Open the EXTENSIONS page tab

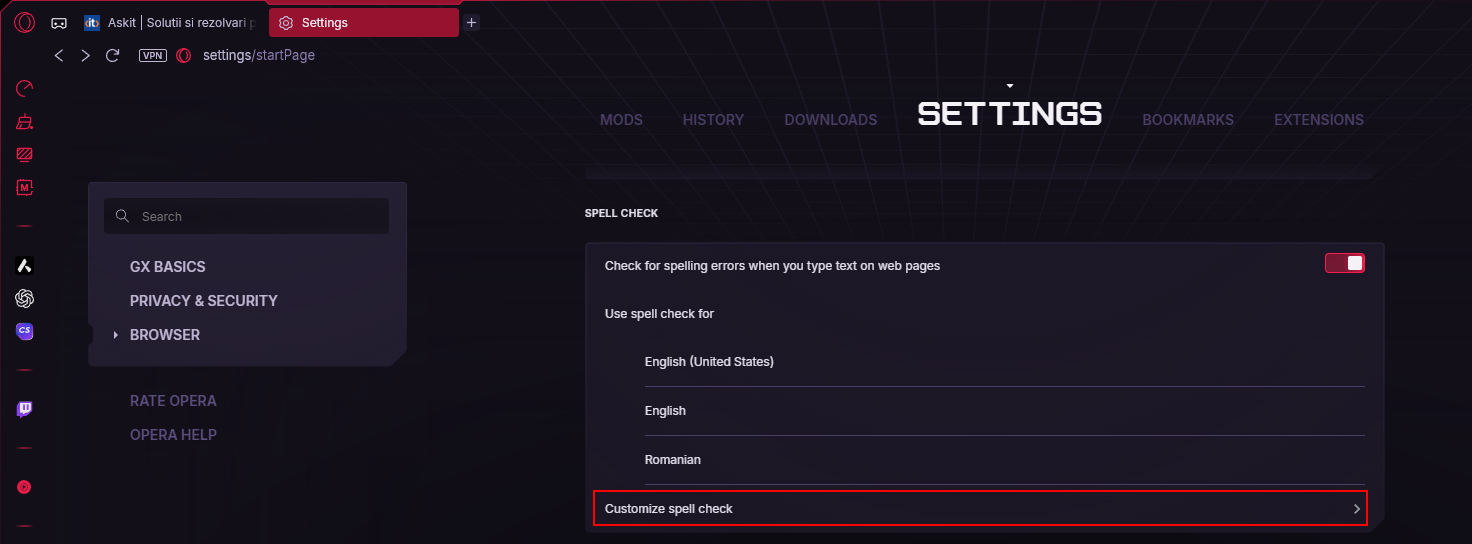coord(1318,120)
